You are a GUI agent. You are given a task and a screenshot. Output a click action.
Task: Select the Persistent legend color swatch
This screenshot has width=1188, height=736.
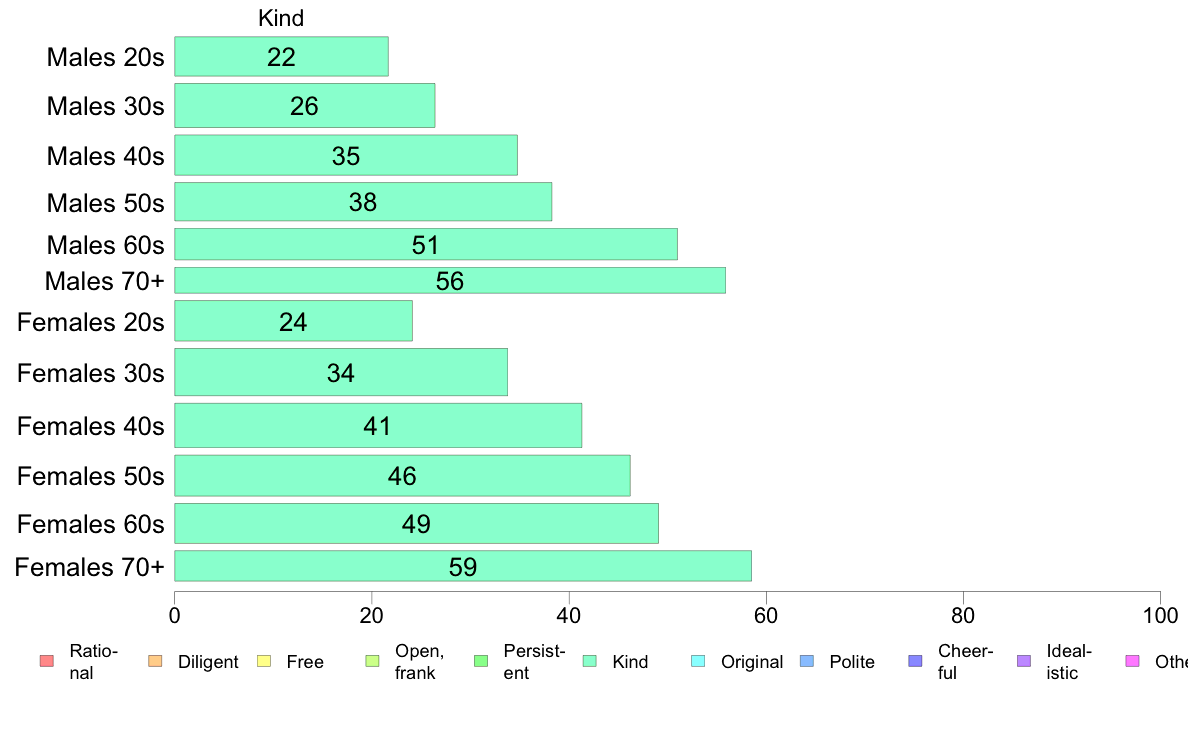(480, 661)
